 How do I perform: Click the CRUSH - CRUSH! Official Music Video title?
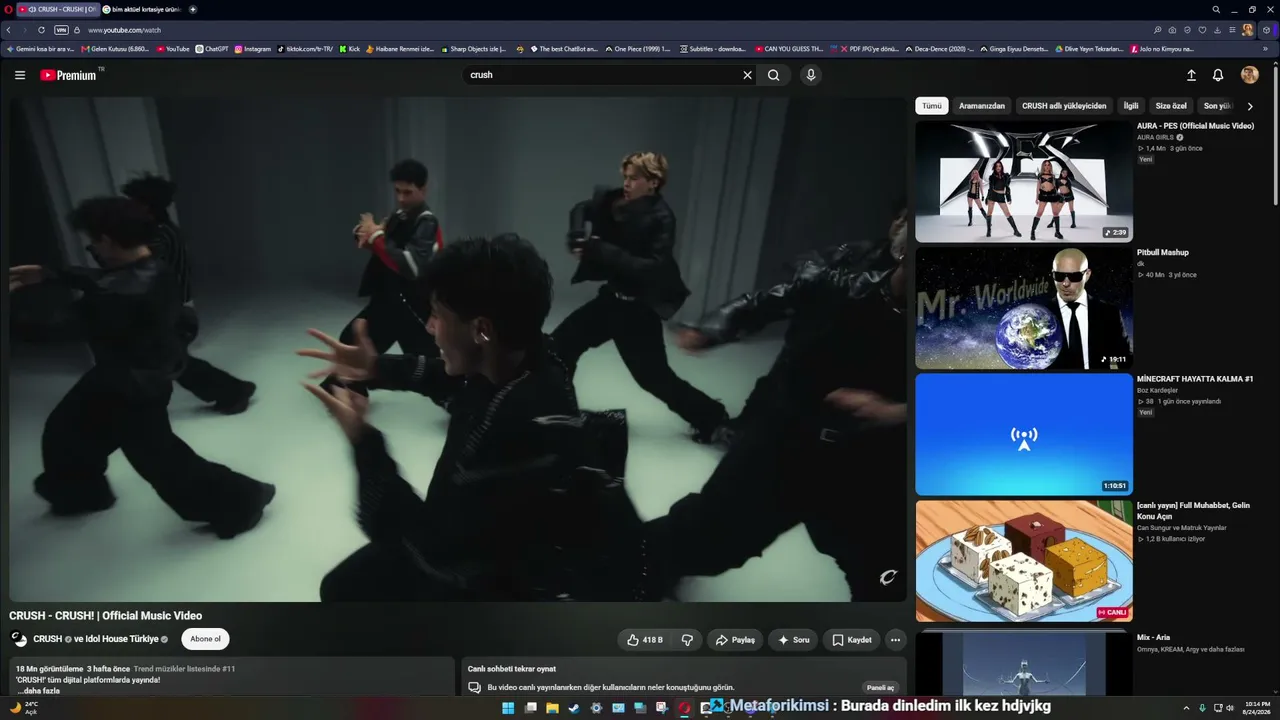[106, 616]
